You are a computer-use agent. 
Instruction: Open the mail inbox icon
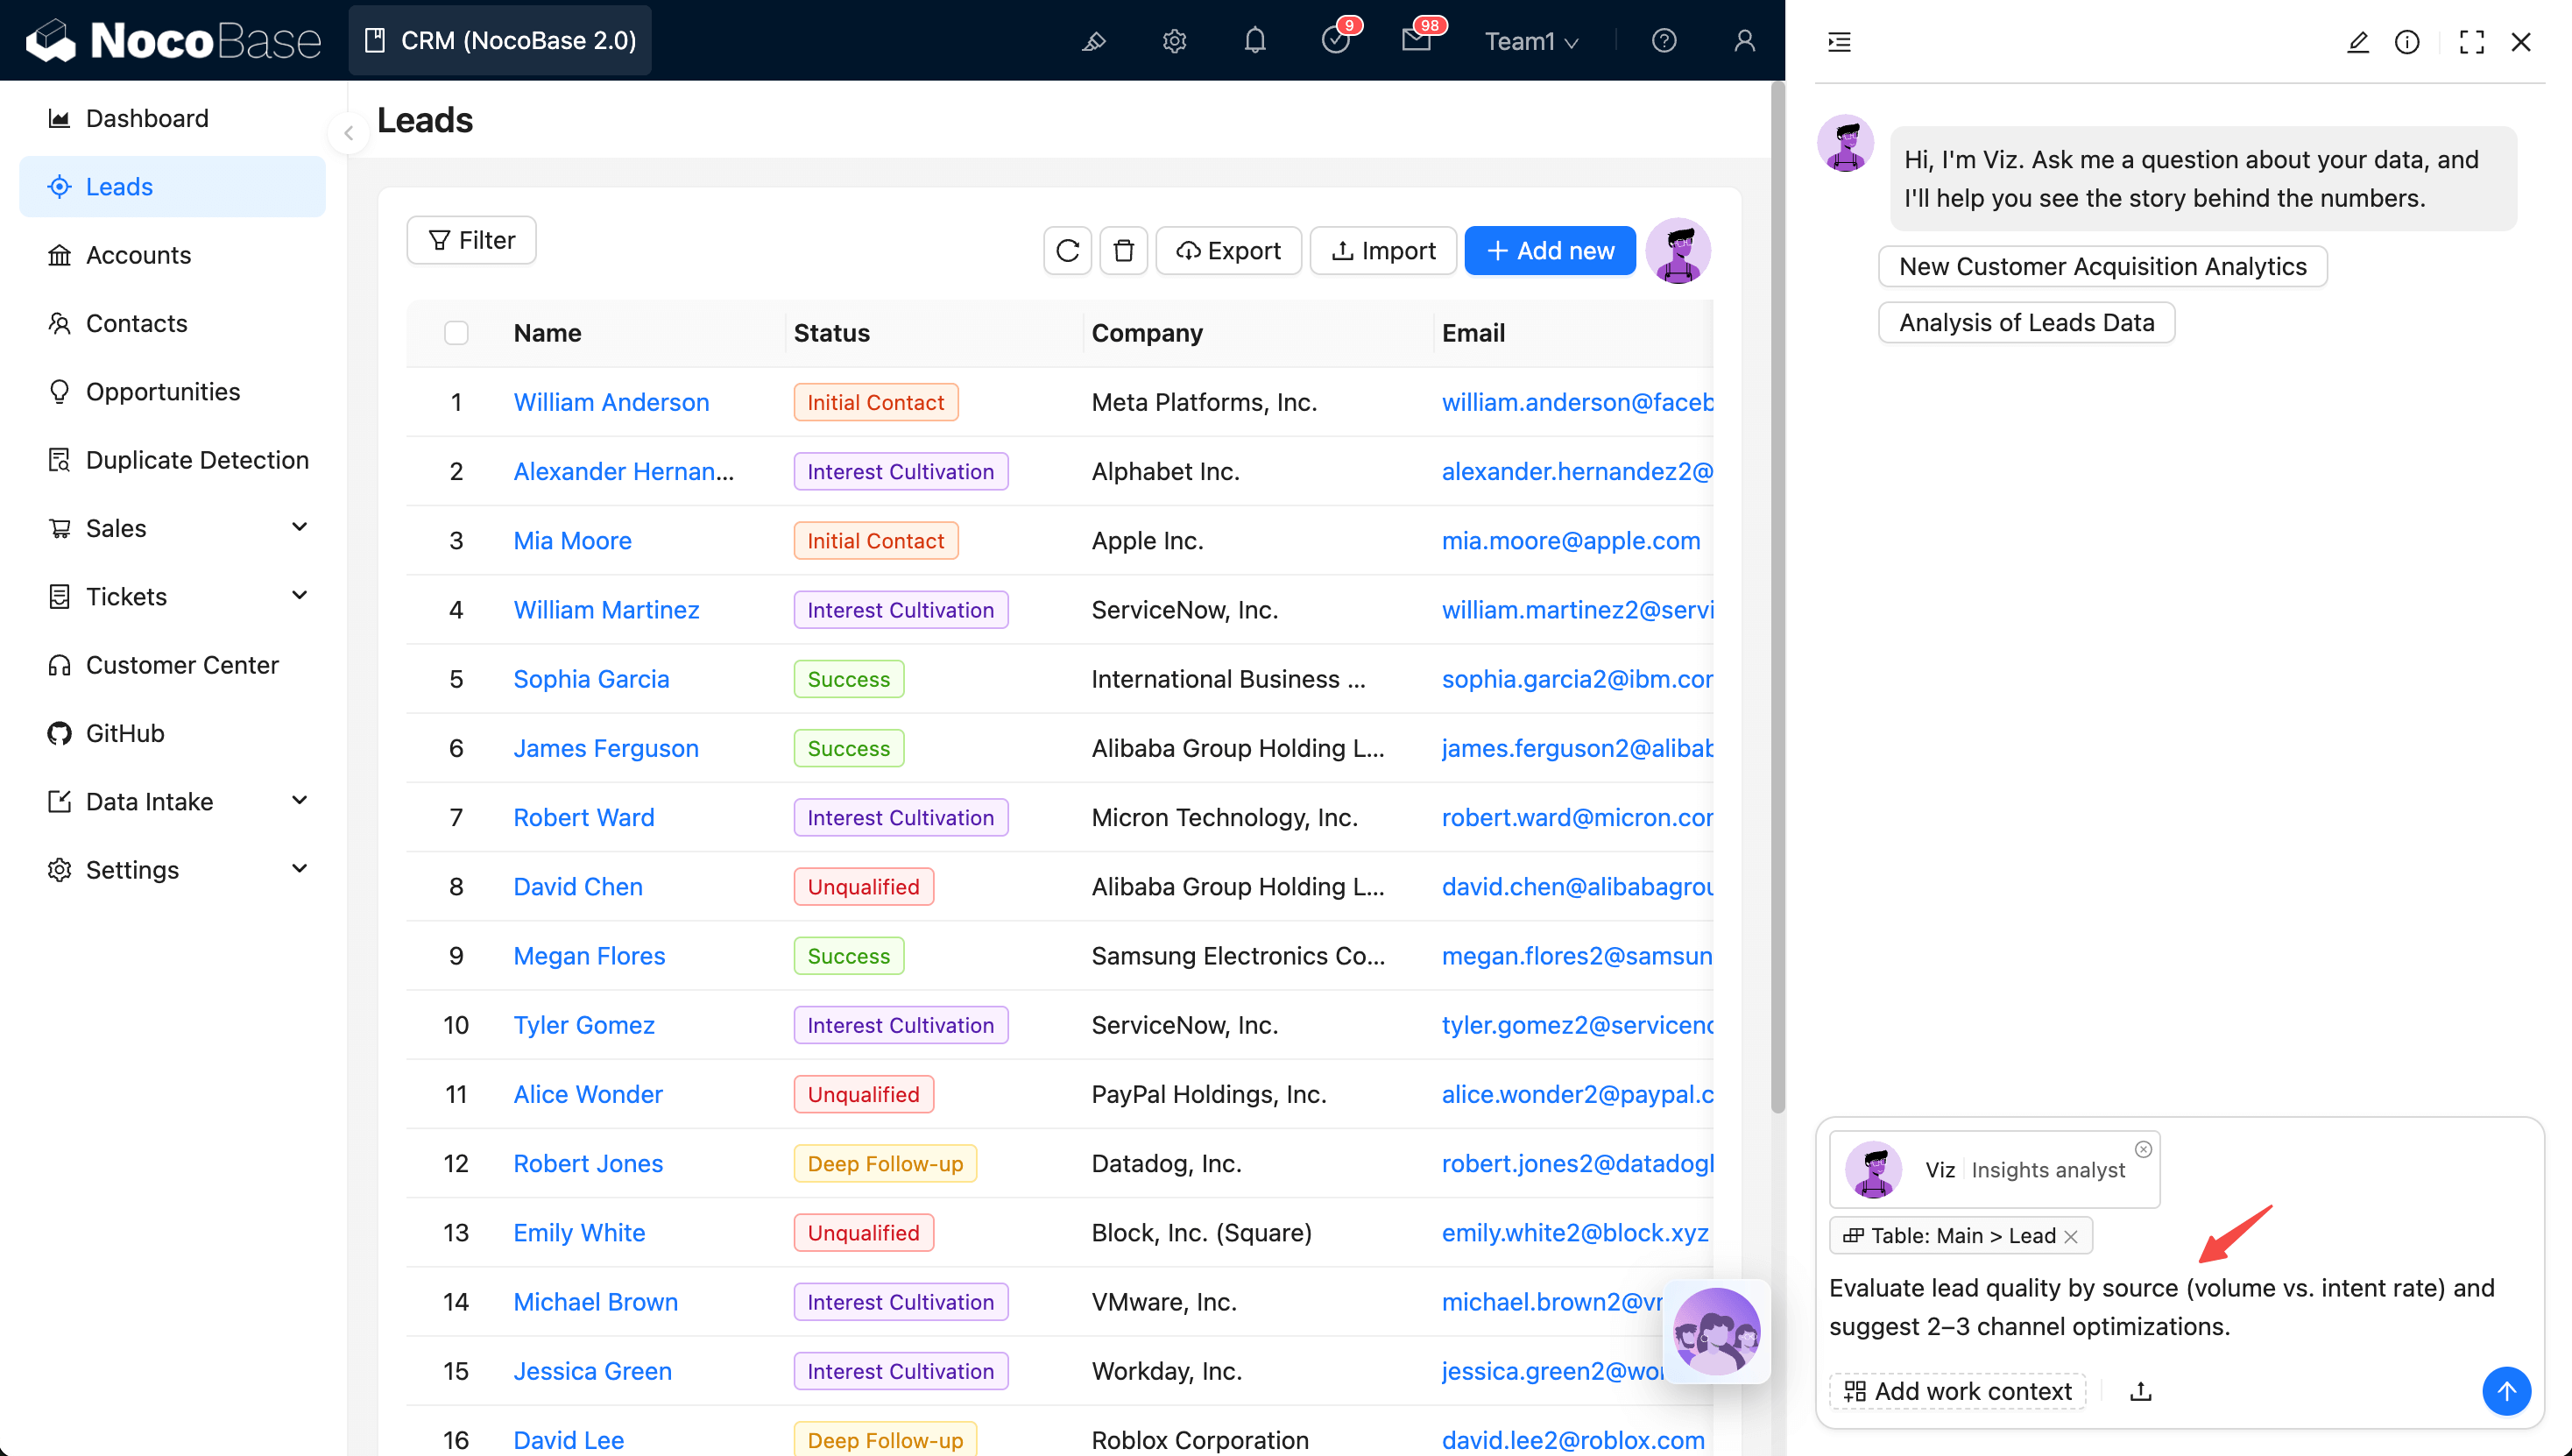(1416, 41)
